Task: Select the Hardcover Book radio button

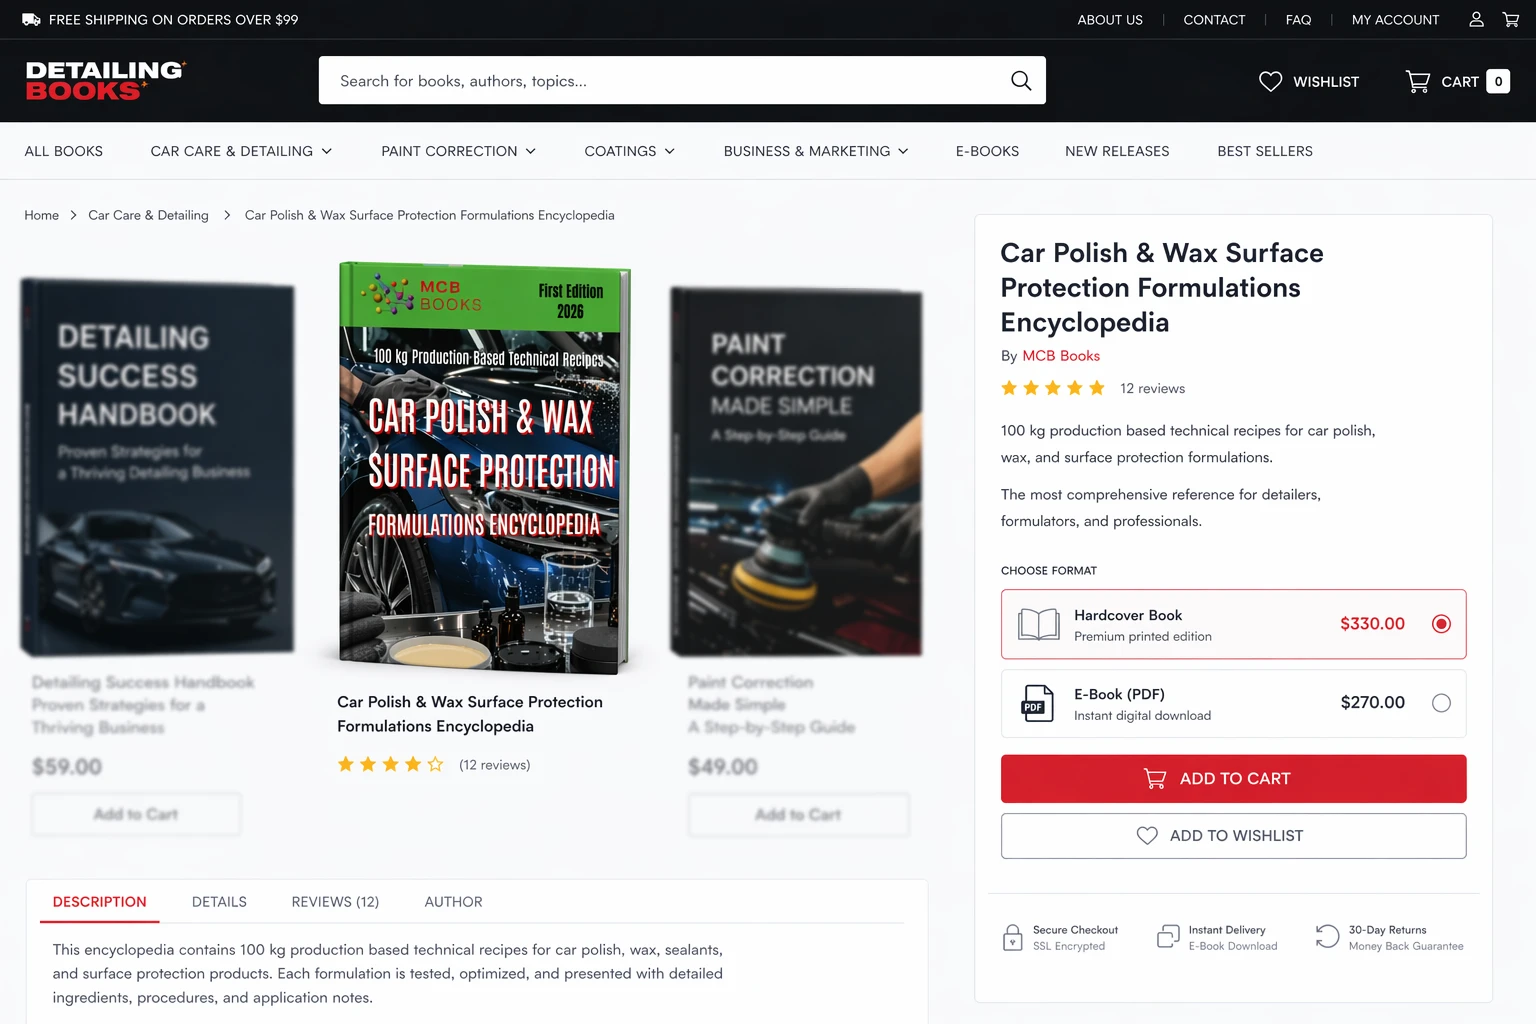Action: point(1441,624)
